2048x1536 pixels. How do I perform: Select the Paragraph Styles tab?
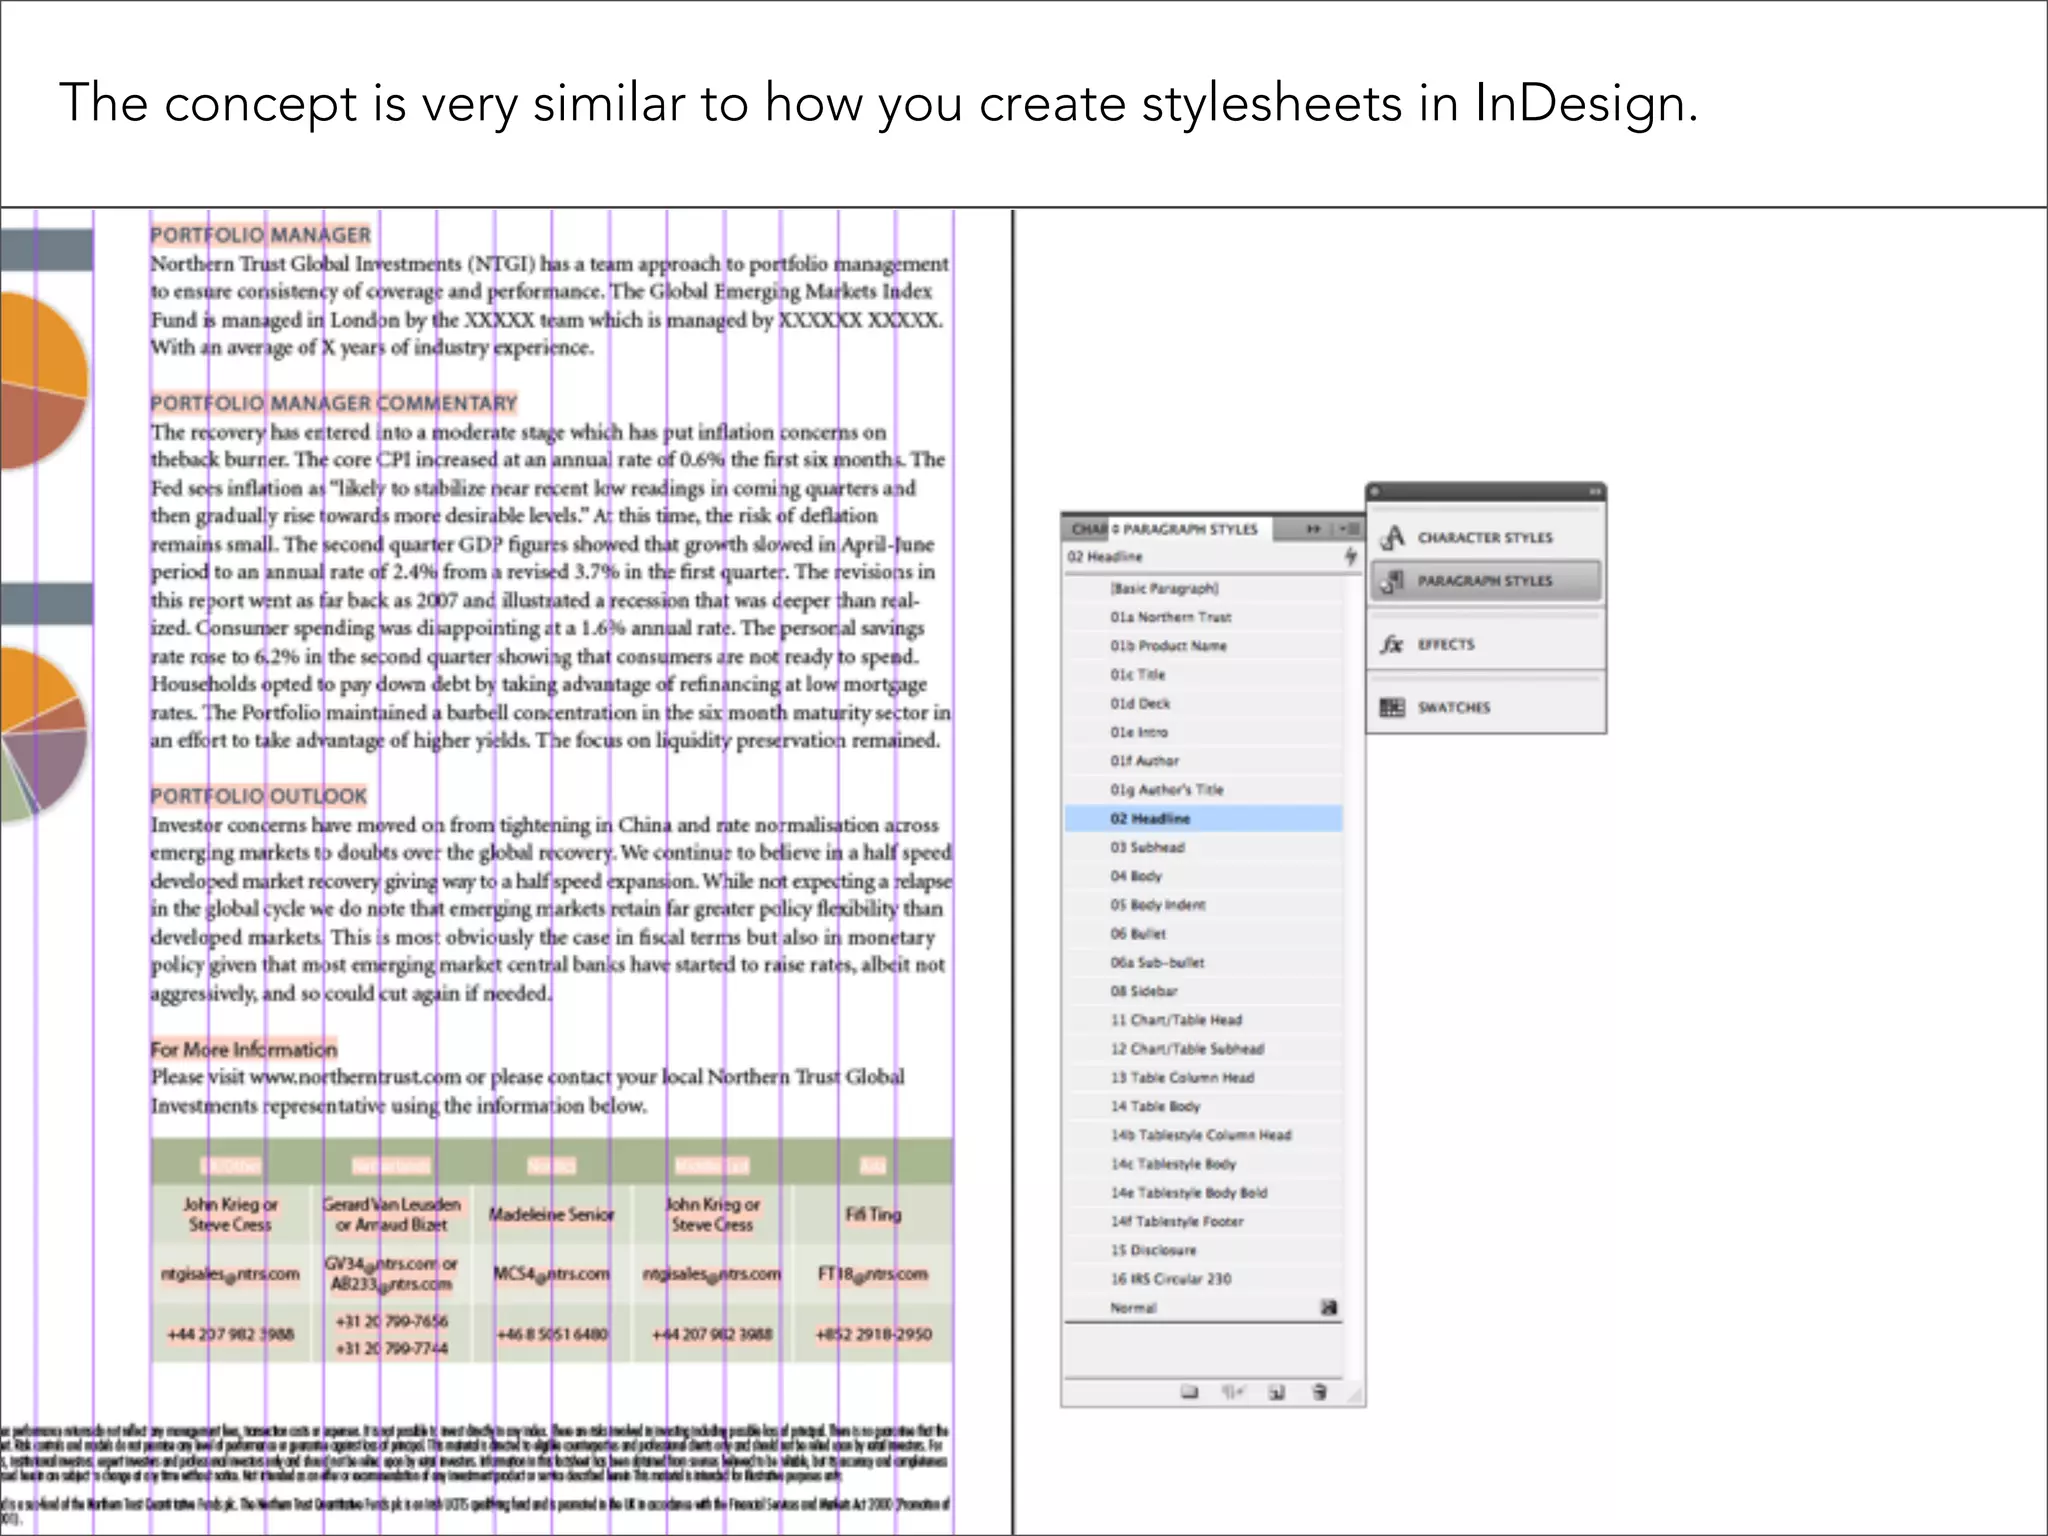(1188, 529)
